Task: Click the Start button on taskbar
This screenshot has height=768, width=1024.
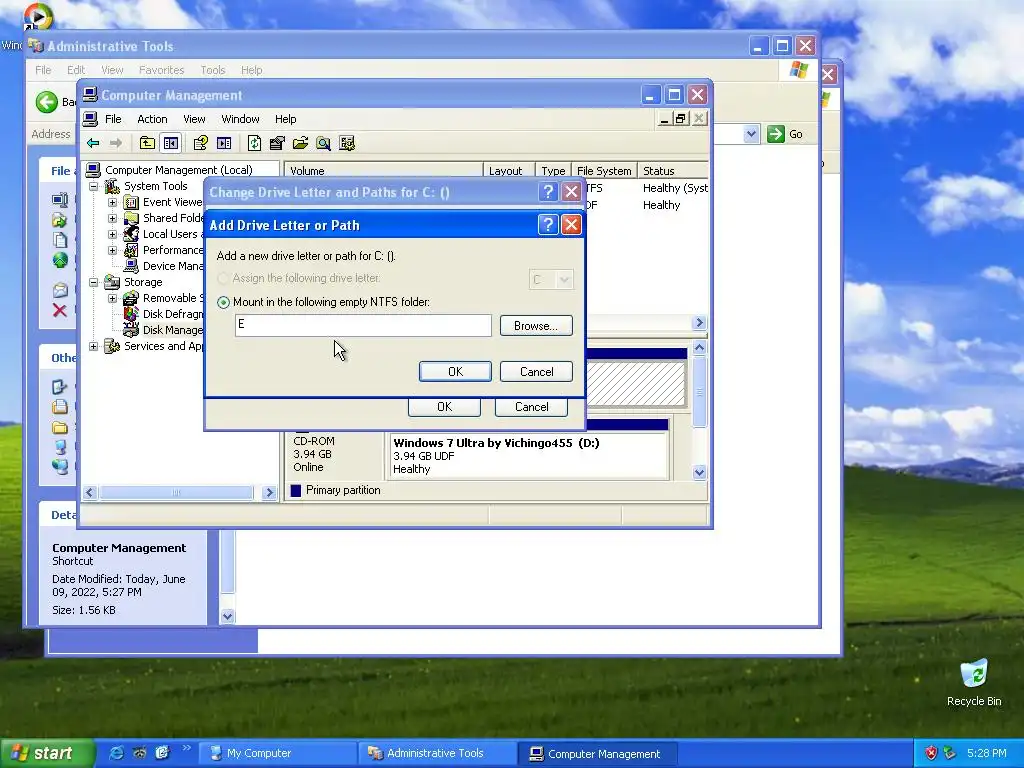Action: click(x=46, y=753)
